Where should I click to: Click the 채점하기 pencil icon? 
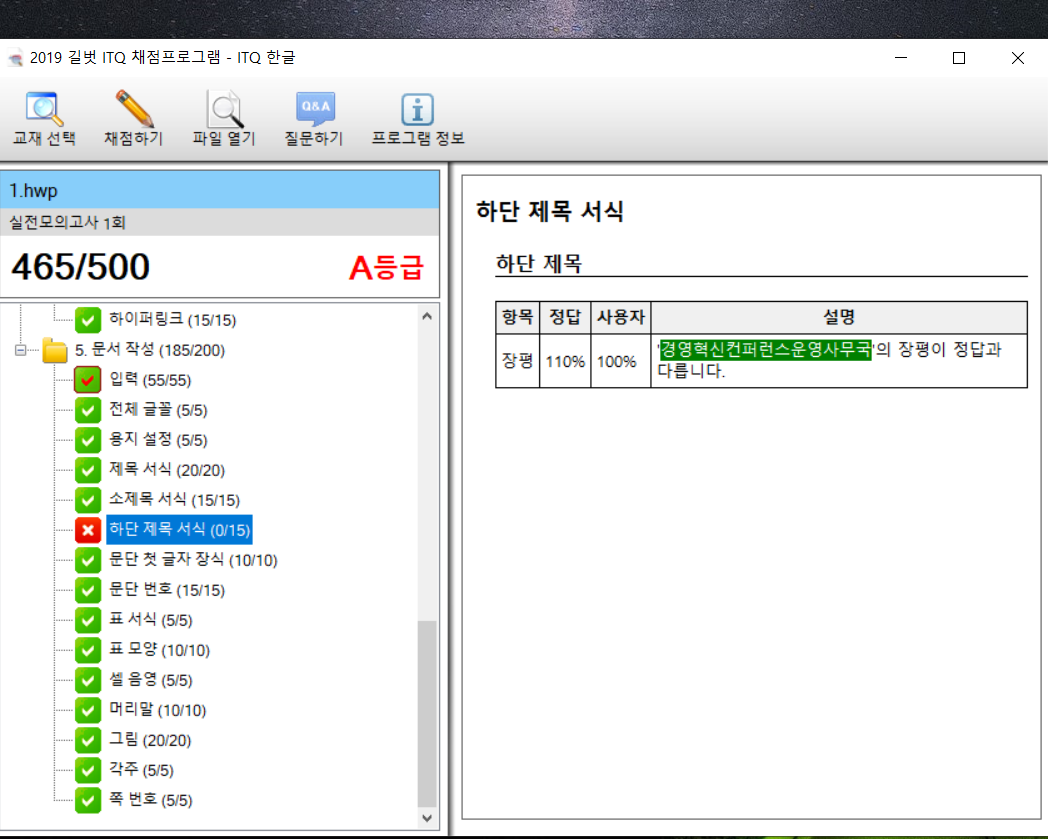[133, 108]
